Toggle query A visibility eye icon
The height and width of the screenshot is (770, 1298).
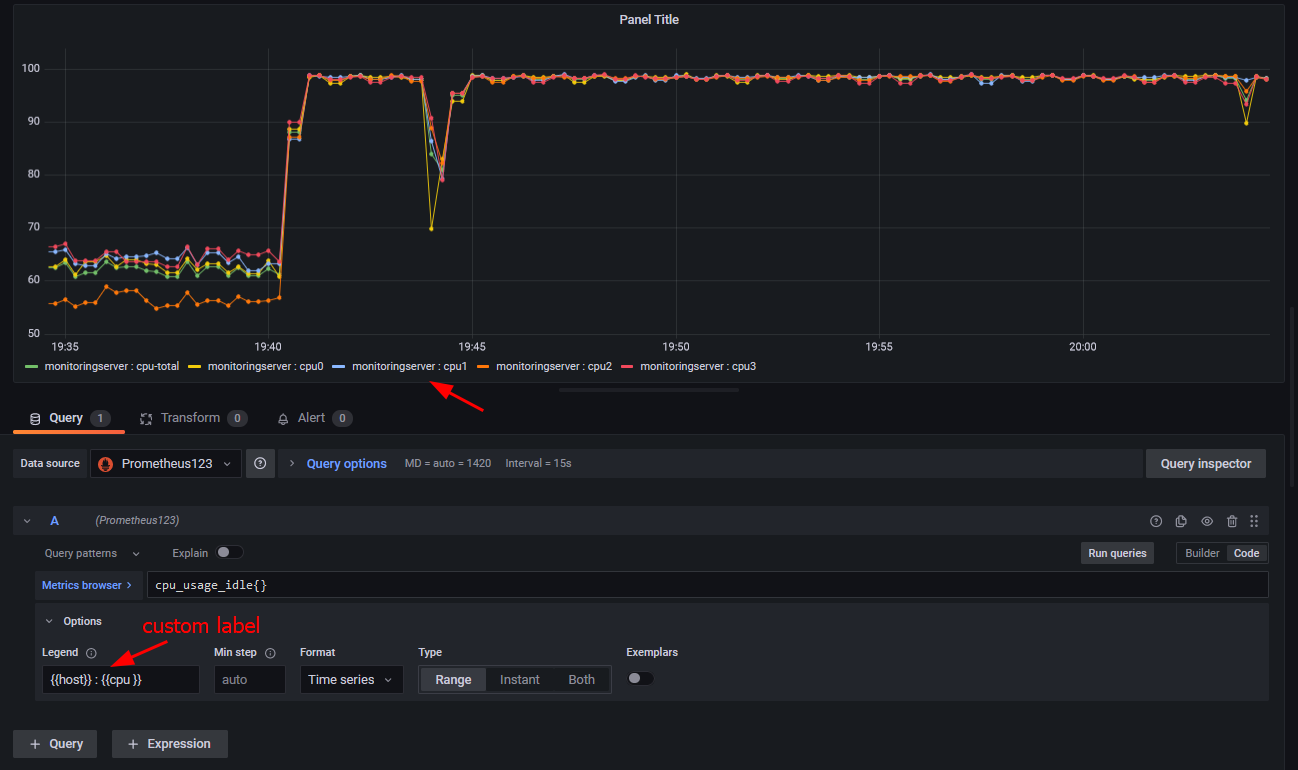1207,521
